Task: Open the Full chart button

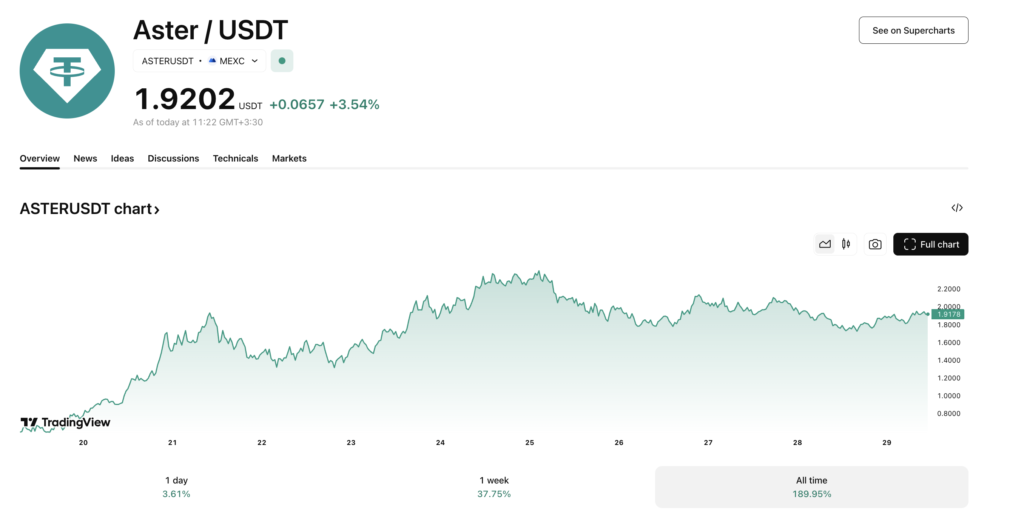Action: tap(931, 244)
